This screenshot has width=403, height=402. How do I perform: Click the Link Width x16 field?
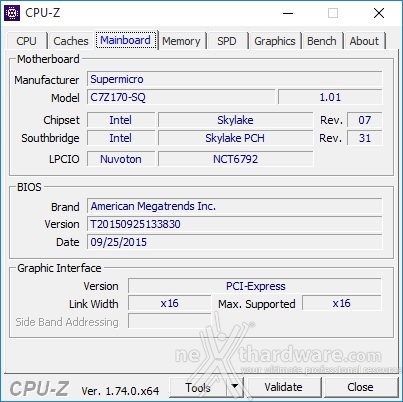pyautogui.click(x=169, y=303)
